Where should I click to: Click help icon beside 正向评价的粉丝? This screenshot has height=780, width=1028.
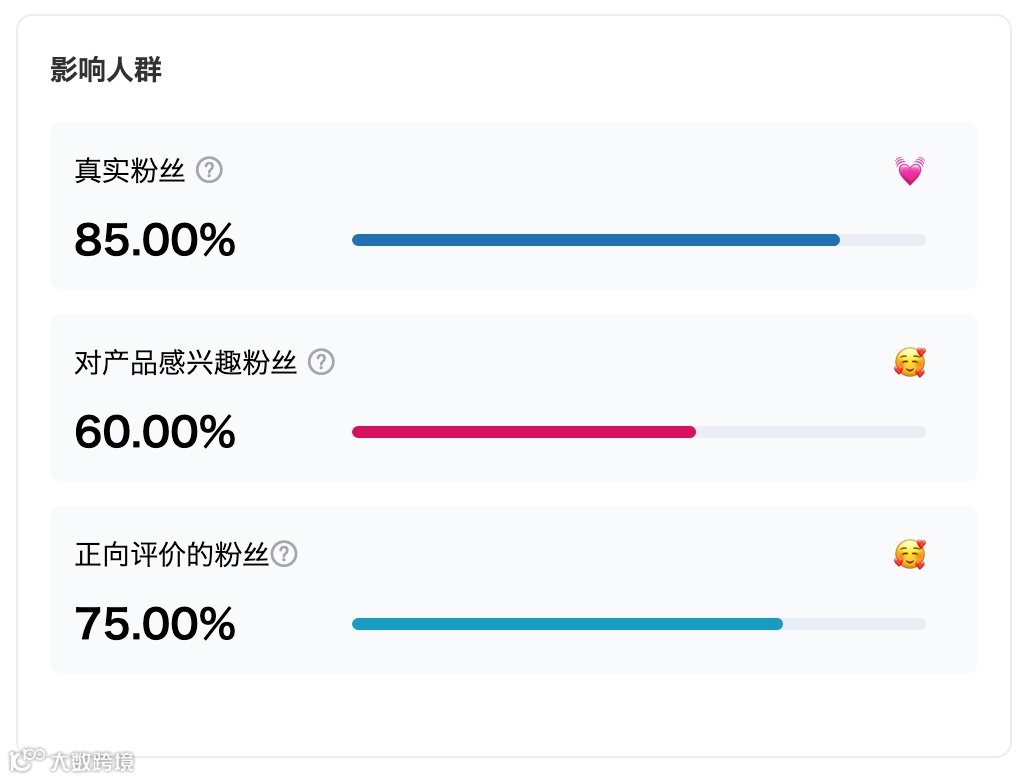point(285,554)
